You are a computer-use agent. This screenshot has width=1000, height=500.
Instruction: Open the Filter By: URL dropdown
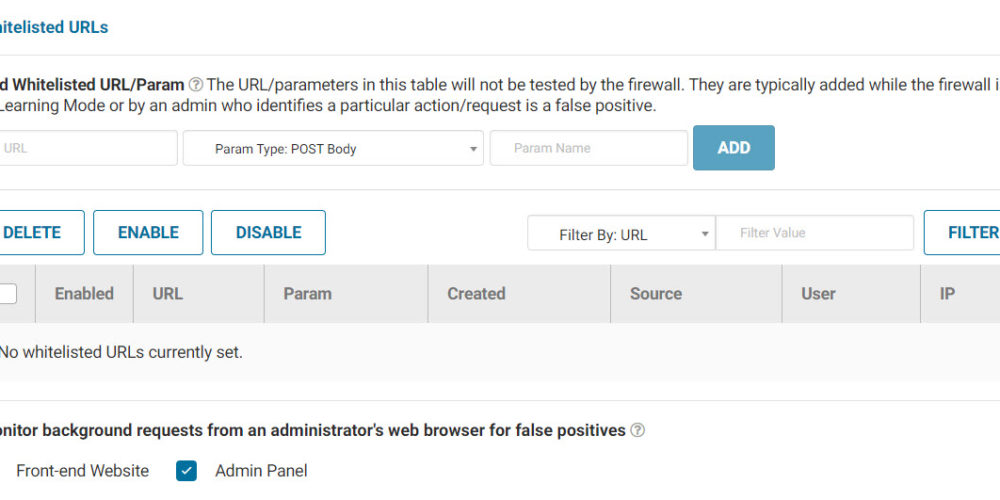click(621, 233)
